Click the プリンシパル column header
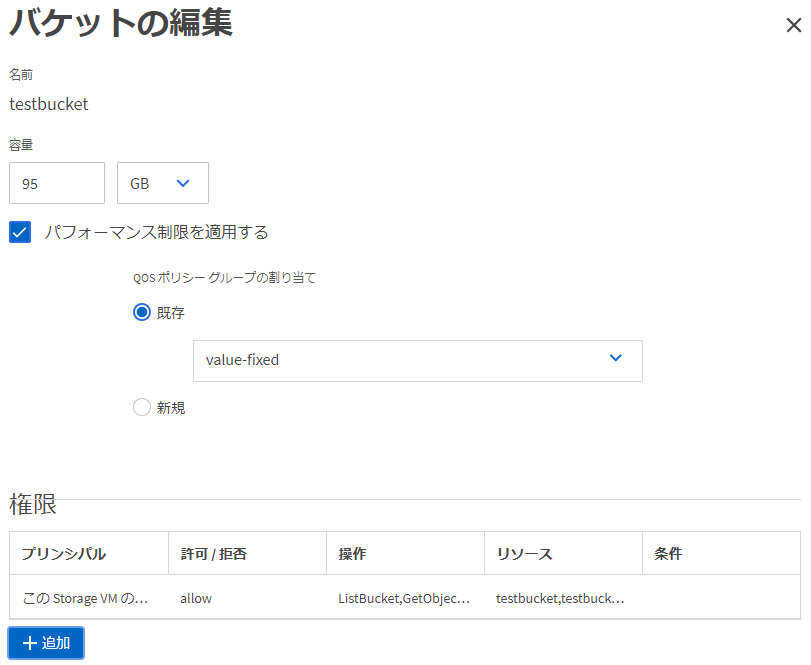The image size is (811, 665). 89,553
